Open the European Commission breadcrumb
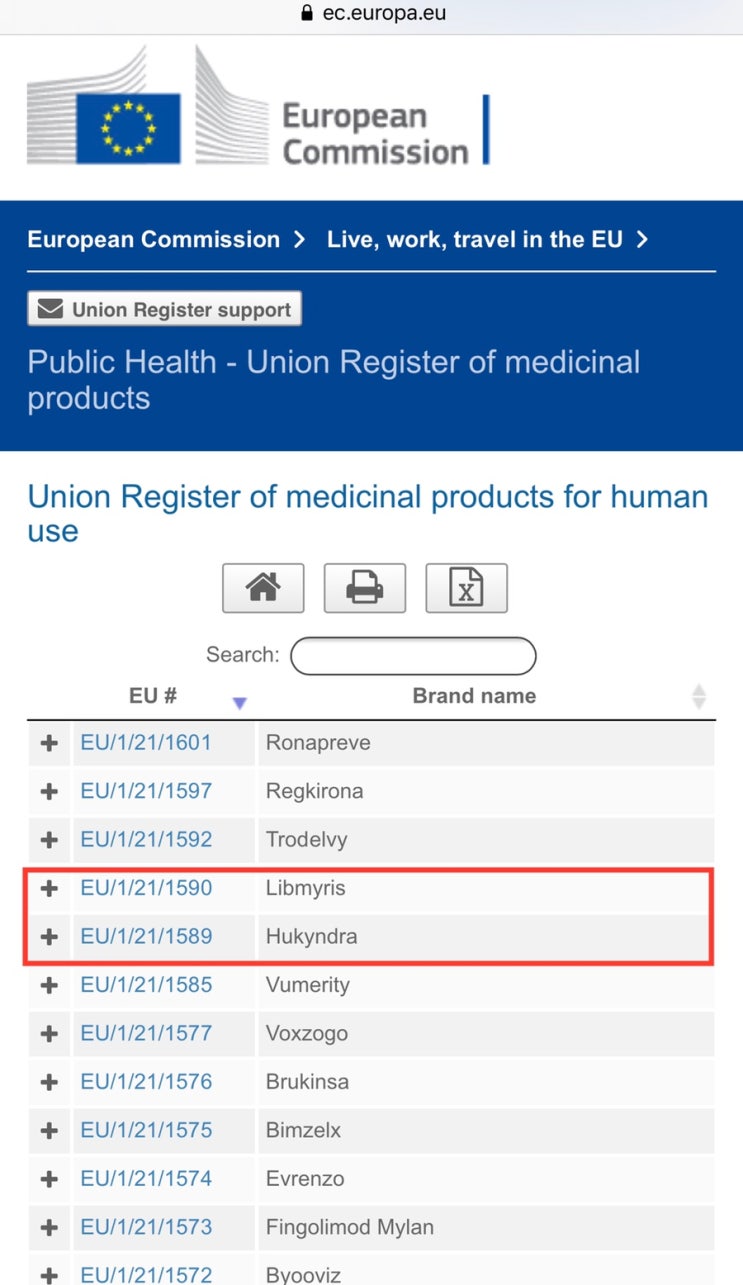The height and width of the screenshot is (1285, 743). point(153,240)
